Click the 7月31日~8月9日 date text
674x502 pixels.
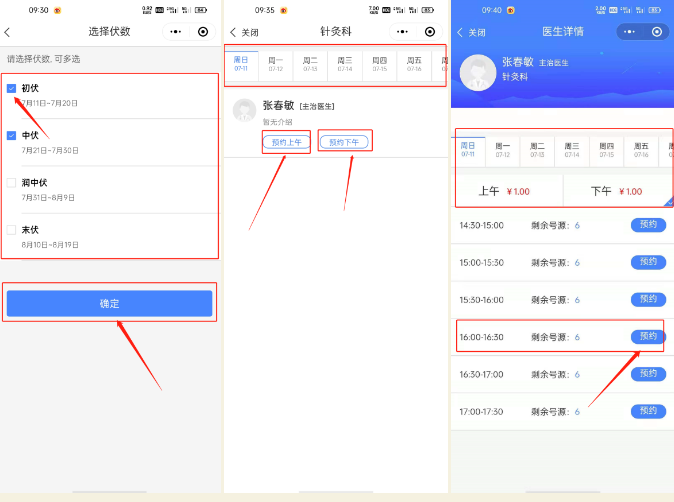(48, 198)
